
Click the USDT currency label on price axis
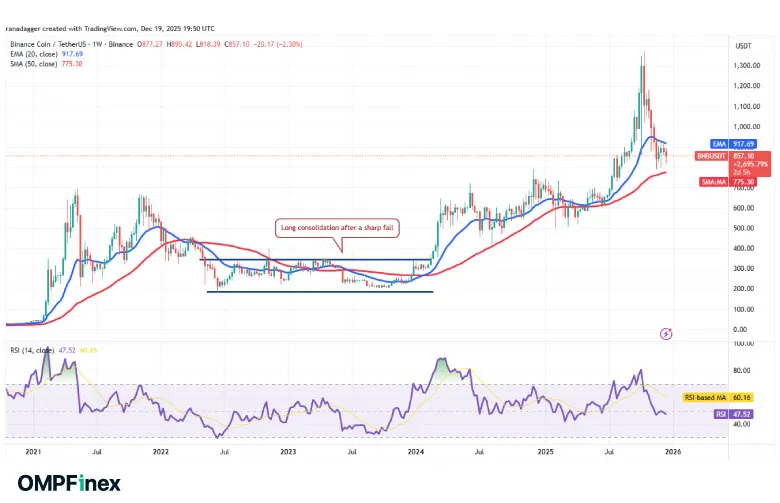pos(743,46)
